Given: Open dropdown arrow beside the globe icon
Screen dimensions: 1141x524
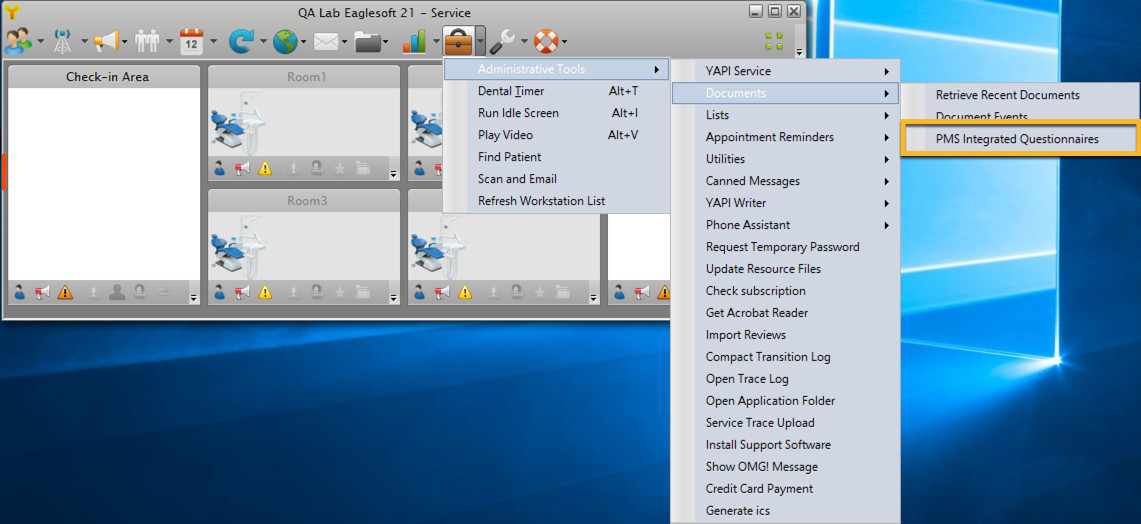Looking at the screenshot, I should tap(303, 41).
